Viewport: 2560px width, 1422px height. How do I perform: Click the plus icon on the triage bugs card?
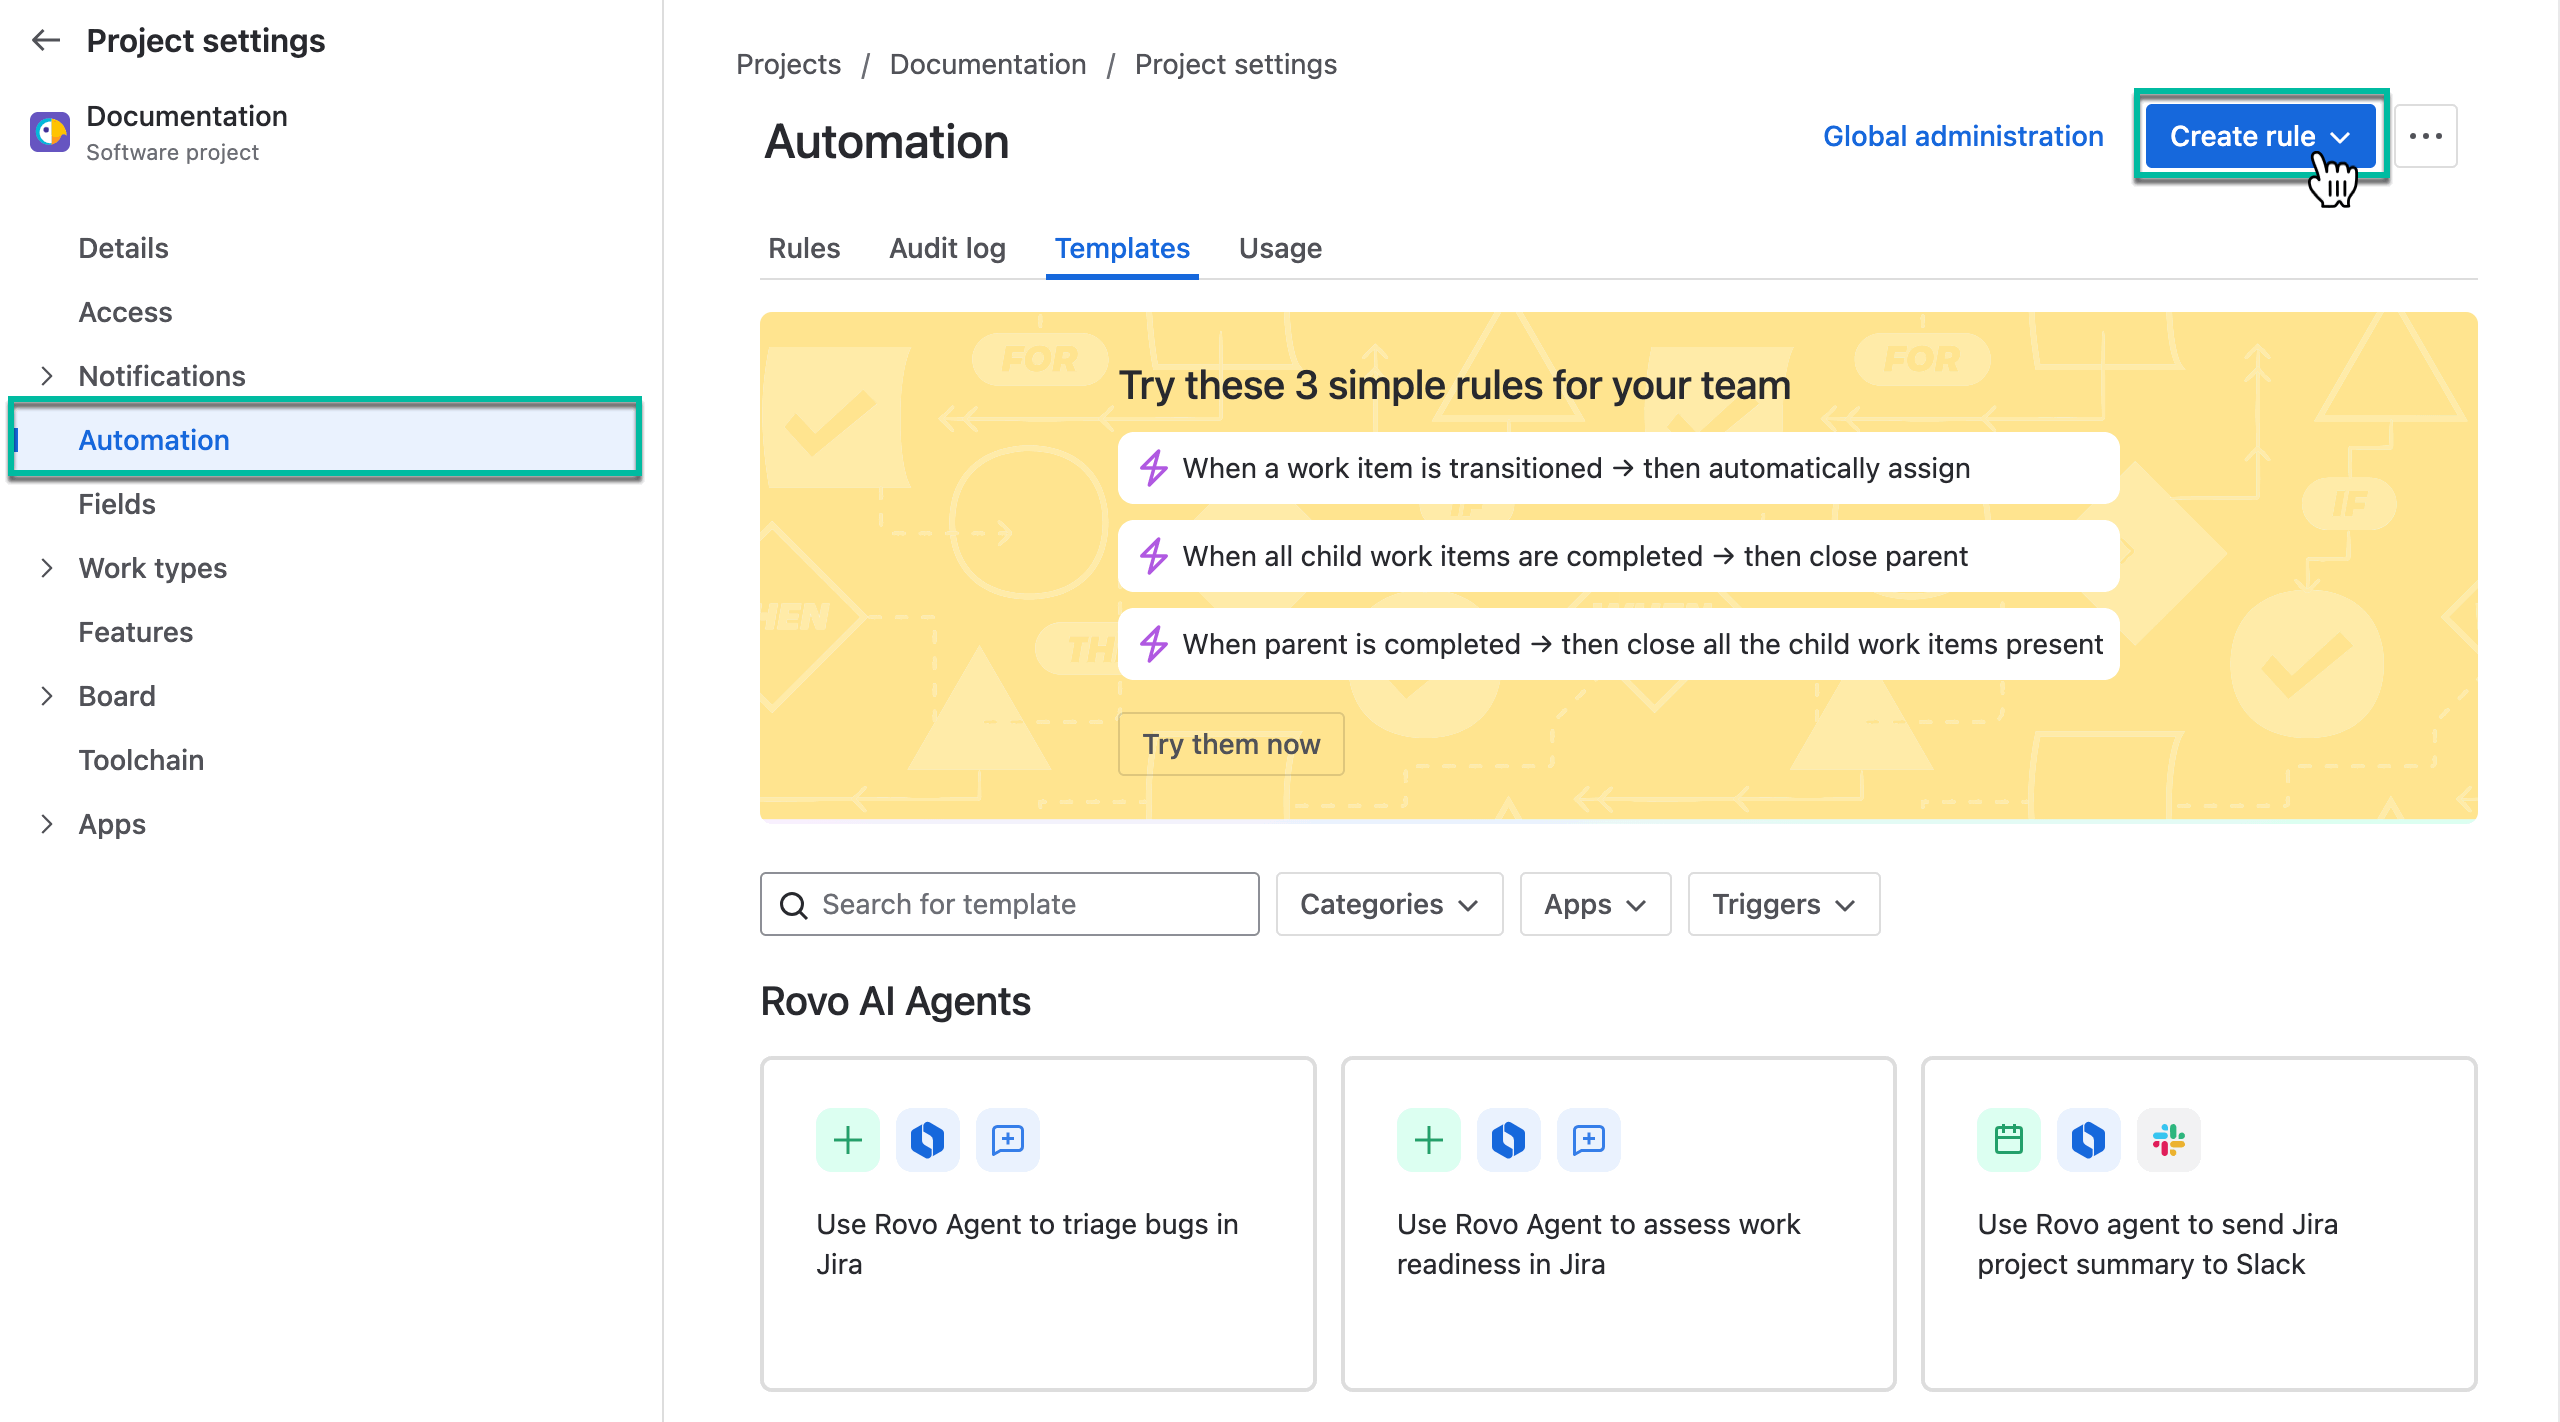tap(847, 1139)
